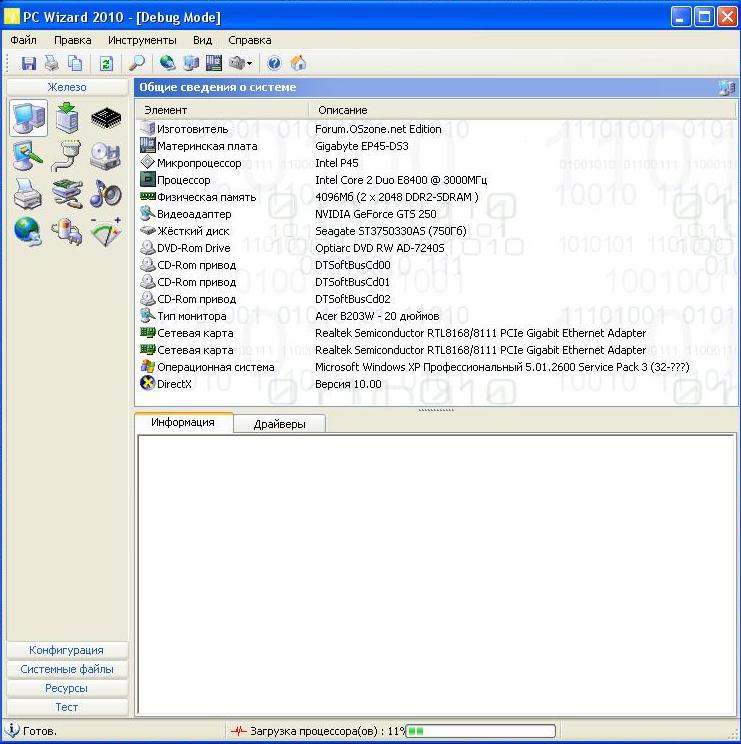This screenshot has width=741, height=744.
Task: Open the Инструменты menu
Action: (x=142, y=40)
